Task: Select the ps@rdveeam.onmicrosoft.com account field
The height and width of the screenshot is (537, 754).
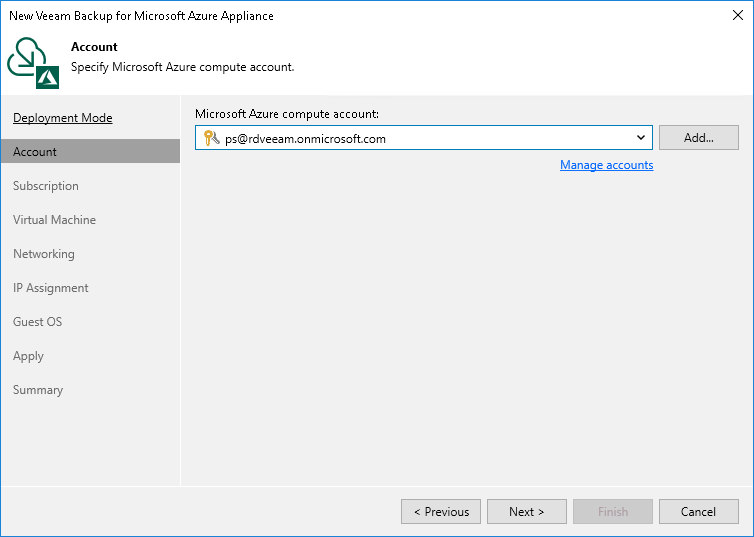Action: coord(420,138)
